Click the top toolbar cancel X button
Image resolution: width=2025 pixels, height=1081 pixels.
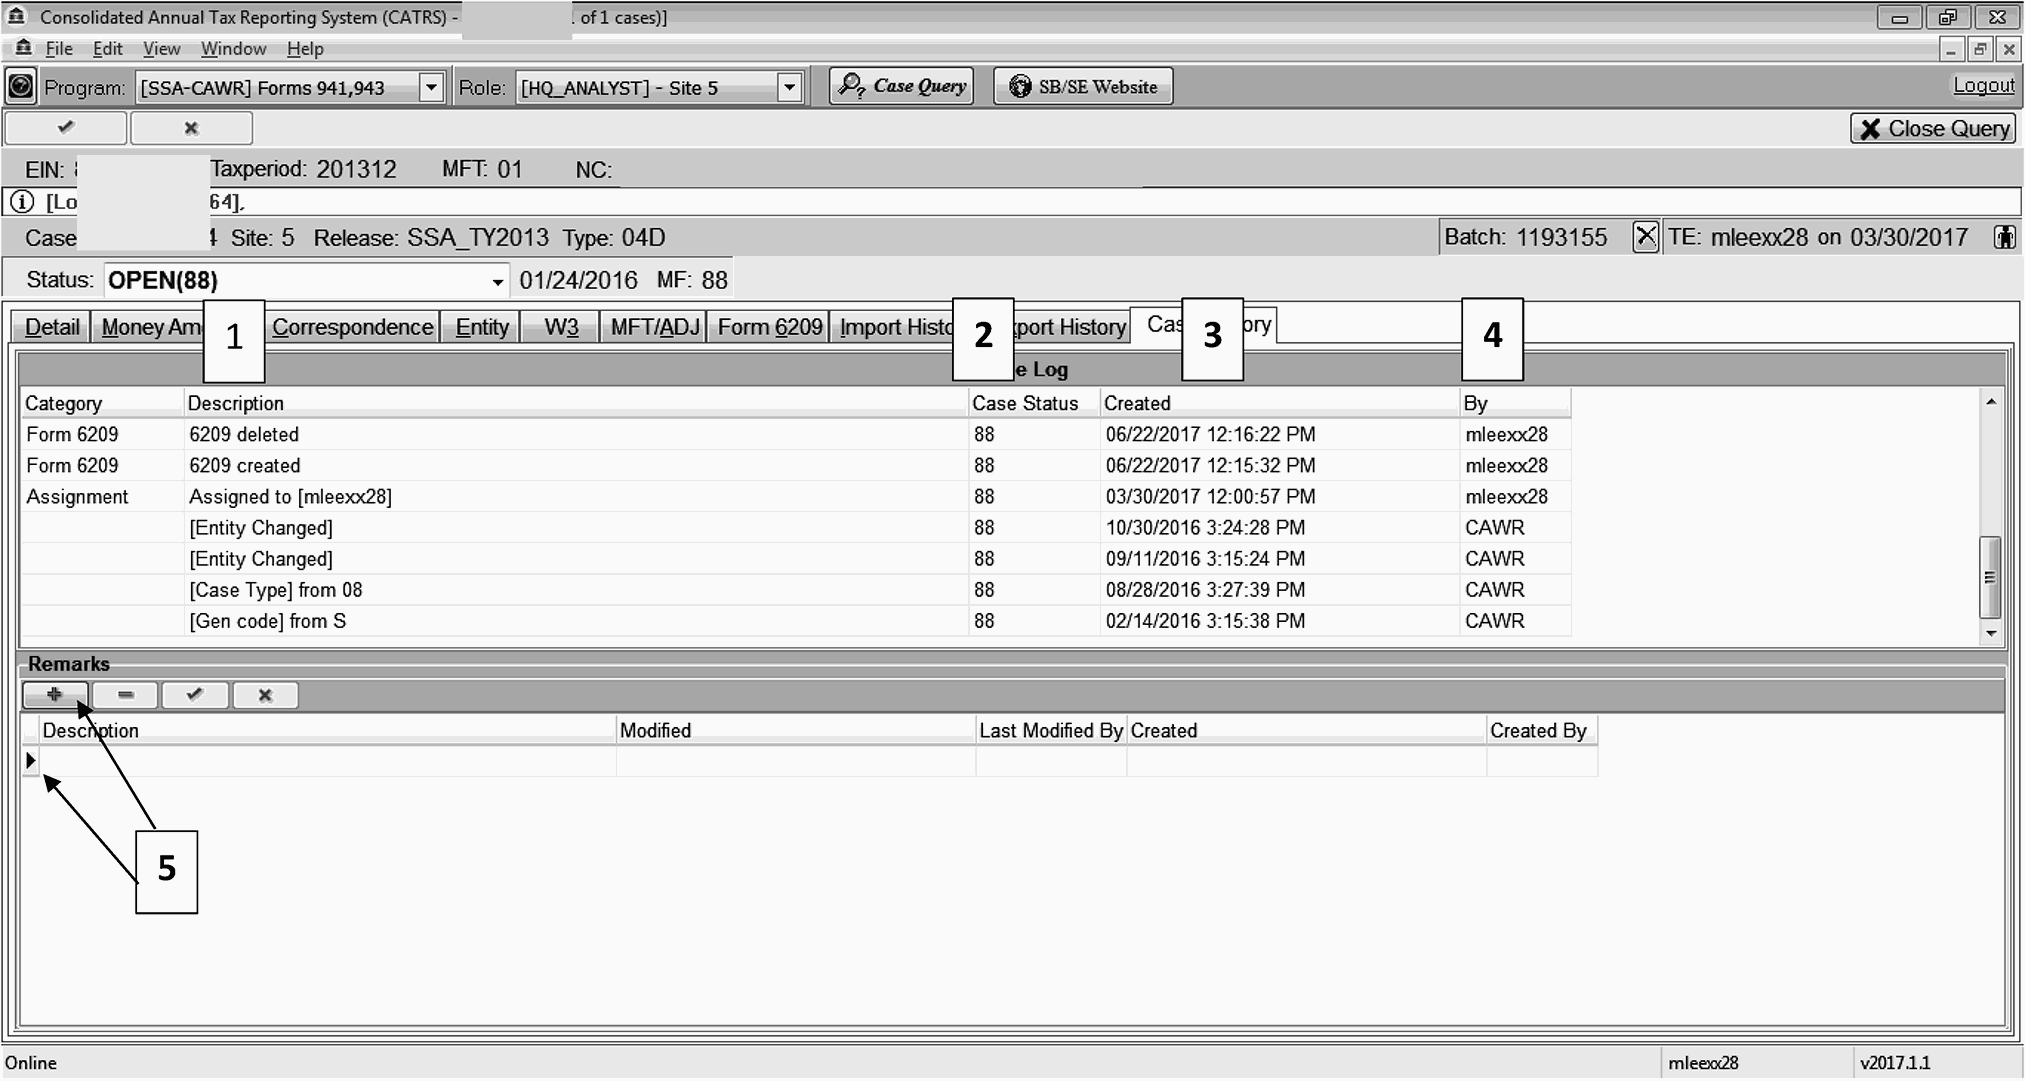coord(191,128)
